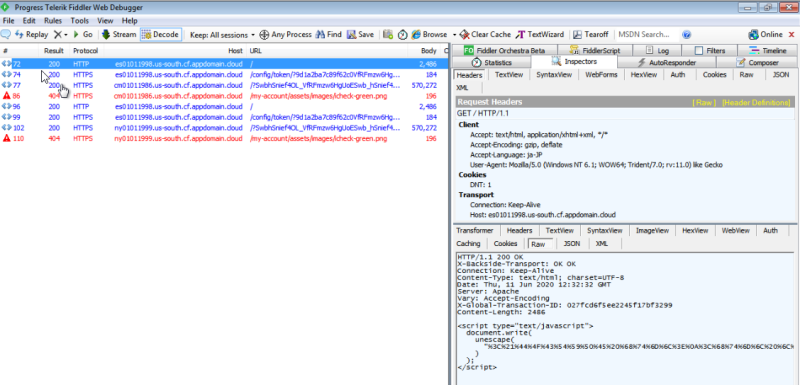Select 404 session 86 warning icon

7,96
